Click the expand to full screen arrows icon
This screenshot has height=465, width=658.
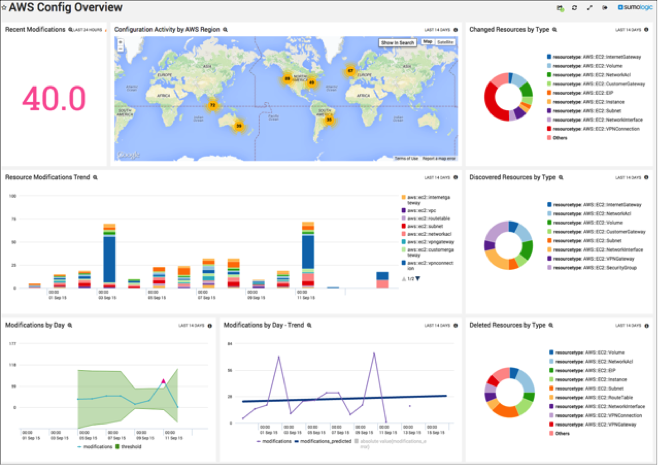pyautogui.click(x=590, y=8)
